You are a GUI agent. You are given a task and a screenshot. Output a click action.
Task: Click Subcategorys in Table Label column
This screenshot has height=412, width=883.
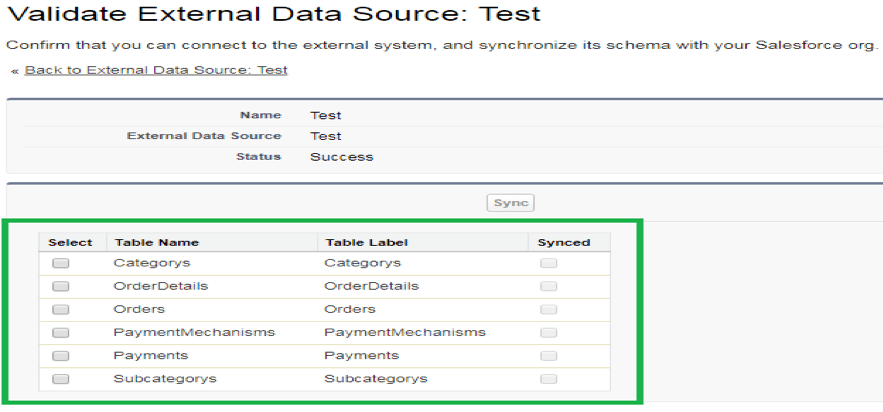[x=376, y=378]
